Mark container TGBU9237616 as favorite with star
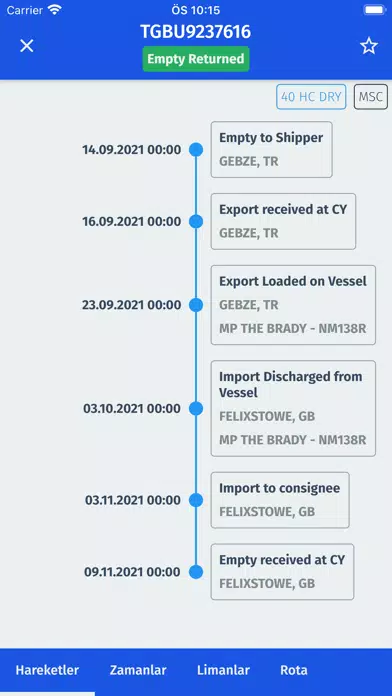The width and height of the screenshot is (392, 696). click(x=368, y=46)
